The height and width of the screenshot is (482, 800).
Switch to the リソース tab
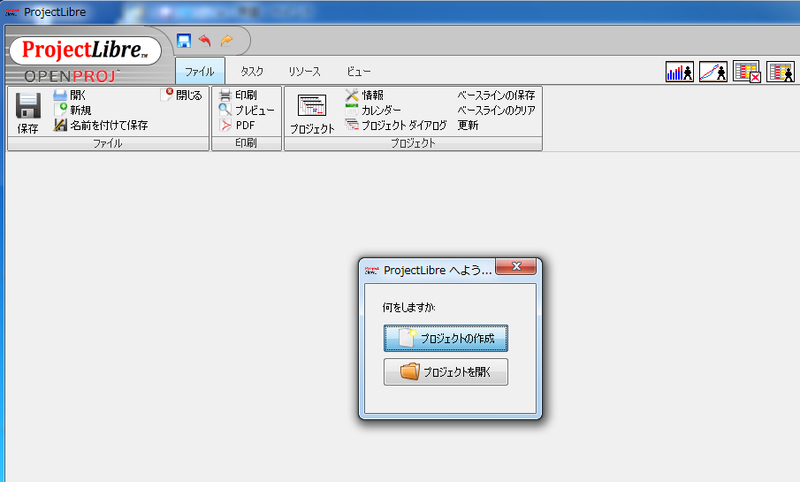[x=305, y=71]
